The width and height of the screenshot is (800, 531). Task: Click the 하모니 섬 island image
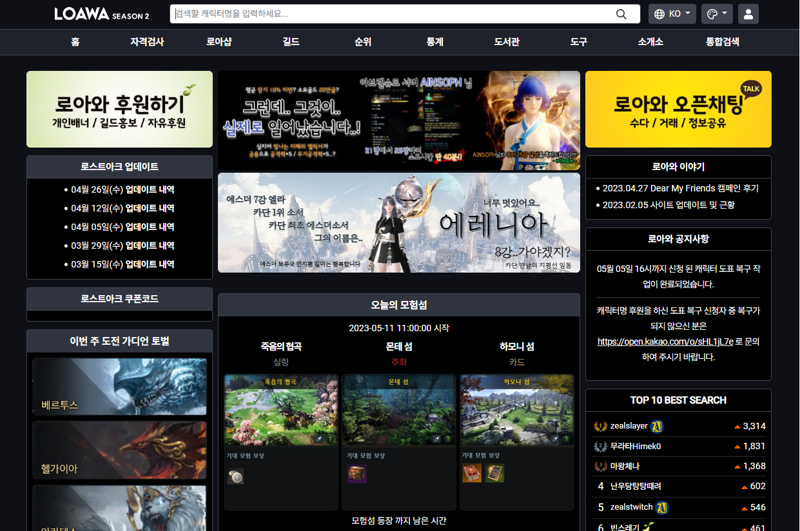(x=517, y=411)
